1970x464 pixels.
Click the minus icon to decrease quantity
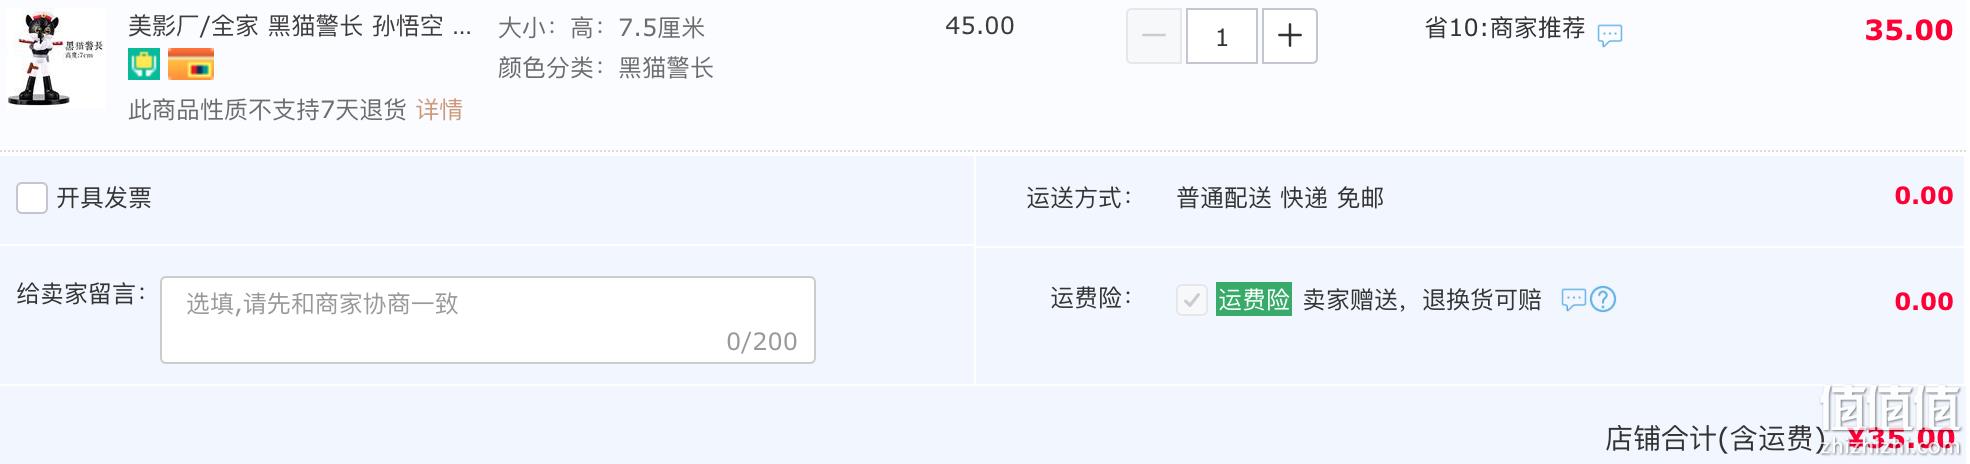[x=1154, y=36]
